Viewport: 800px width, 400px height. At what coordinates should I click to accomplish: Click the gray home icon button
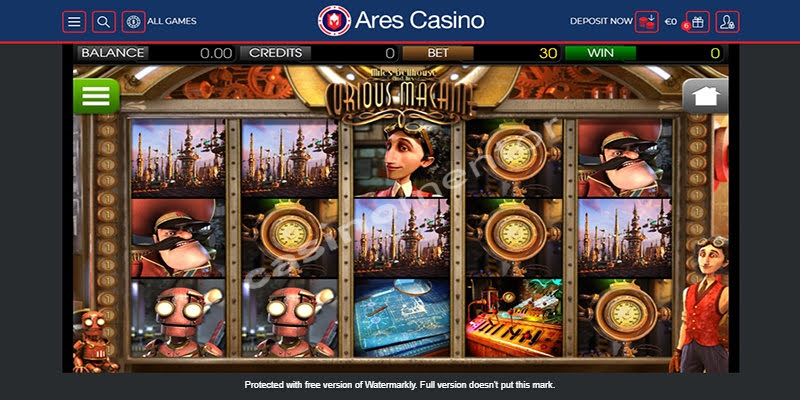click(x=705, y=95)
